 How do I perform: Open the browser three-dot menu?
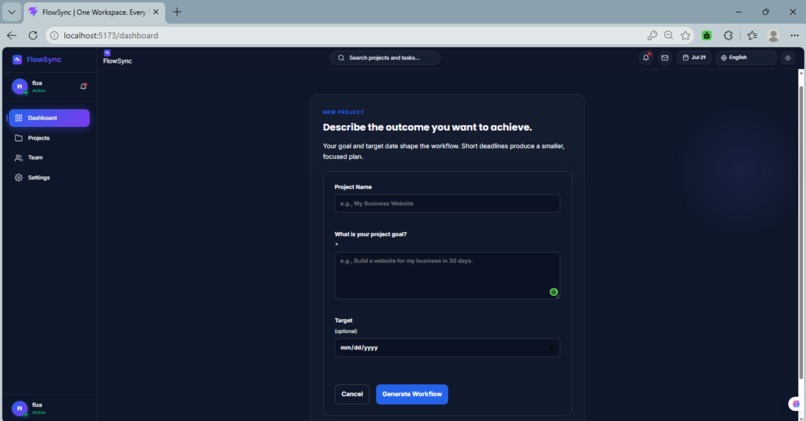point(794,35)
